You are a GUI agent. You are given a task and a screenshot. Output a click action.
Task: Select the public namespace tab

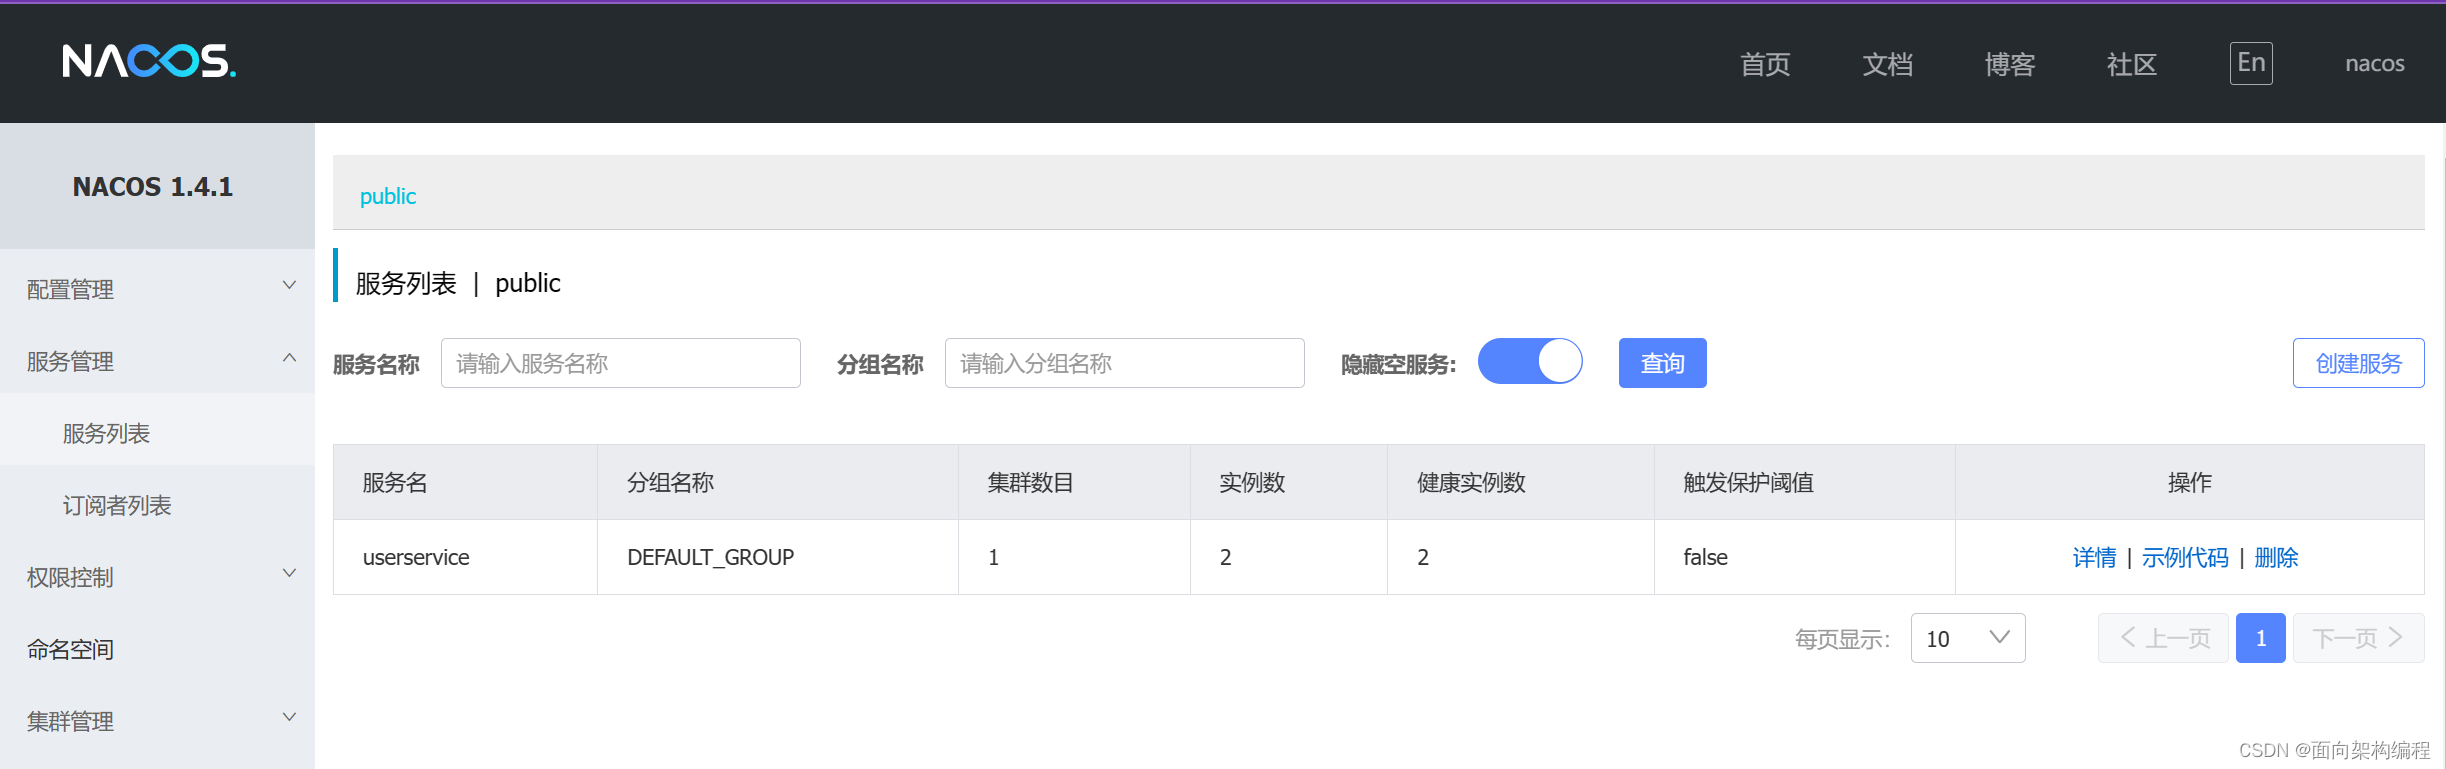click(x=388, y=196)
